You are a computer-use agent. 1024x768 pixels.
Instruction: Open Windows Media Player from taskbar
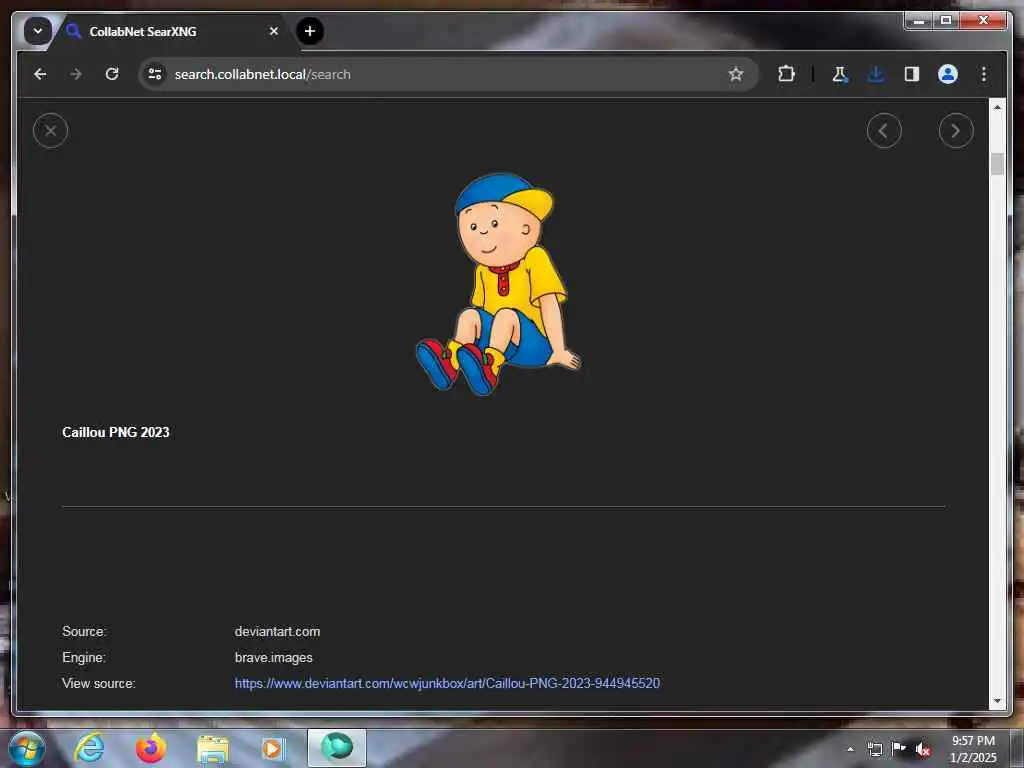tap(274, 748)
